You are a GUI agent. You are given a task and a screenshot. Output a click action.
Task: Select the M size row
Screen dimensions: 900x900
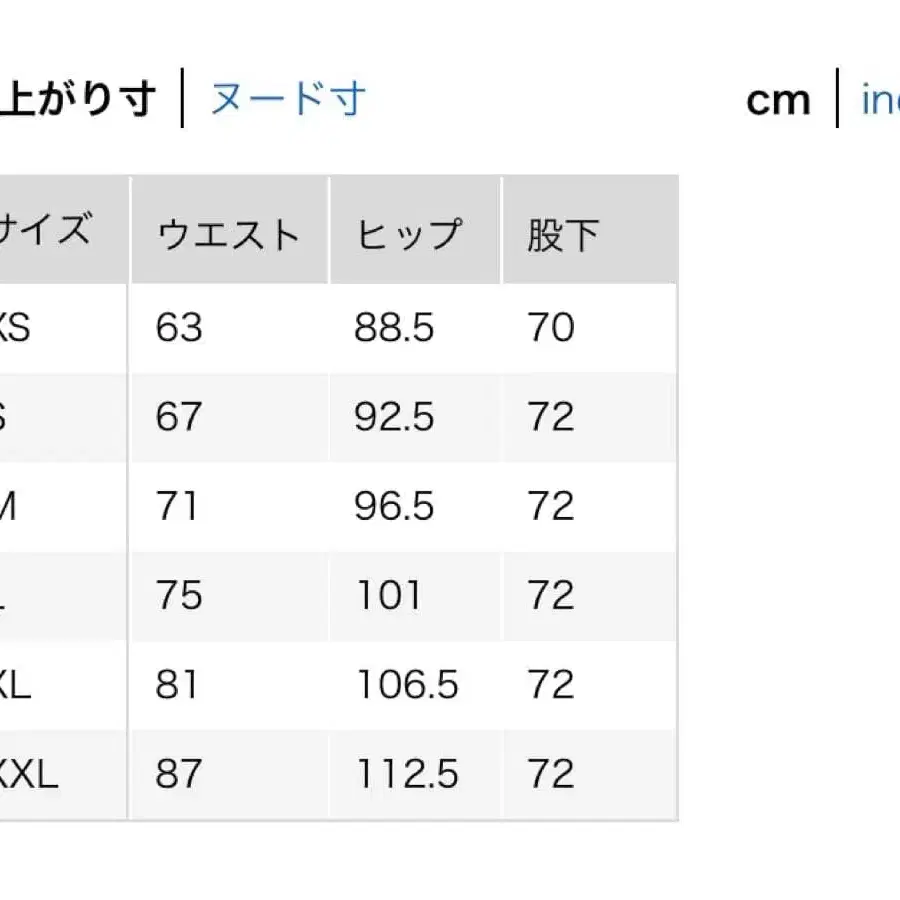point(12,506)
